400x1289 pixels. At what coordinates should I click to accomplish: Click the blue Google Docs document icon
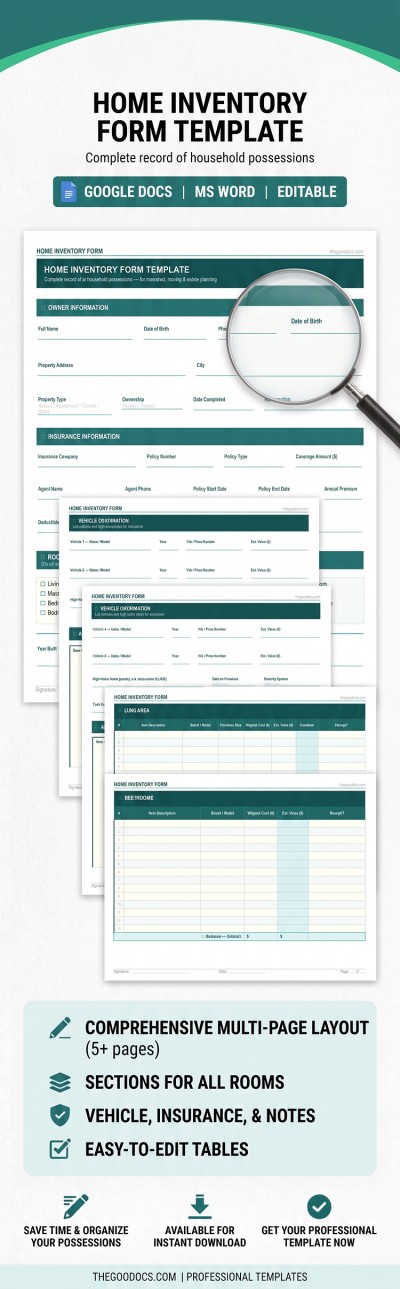69,192
